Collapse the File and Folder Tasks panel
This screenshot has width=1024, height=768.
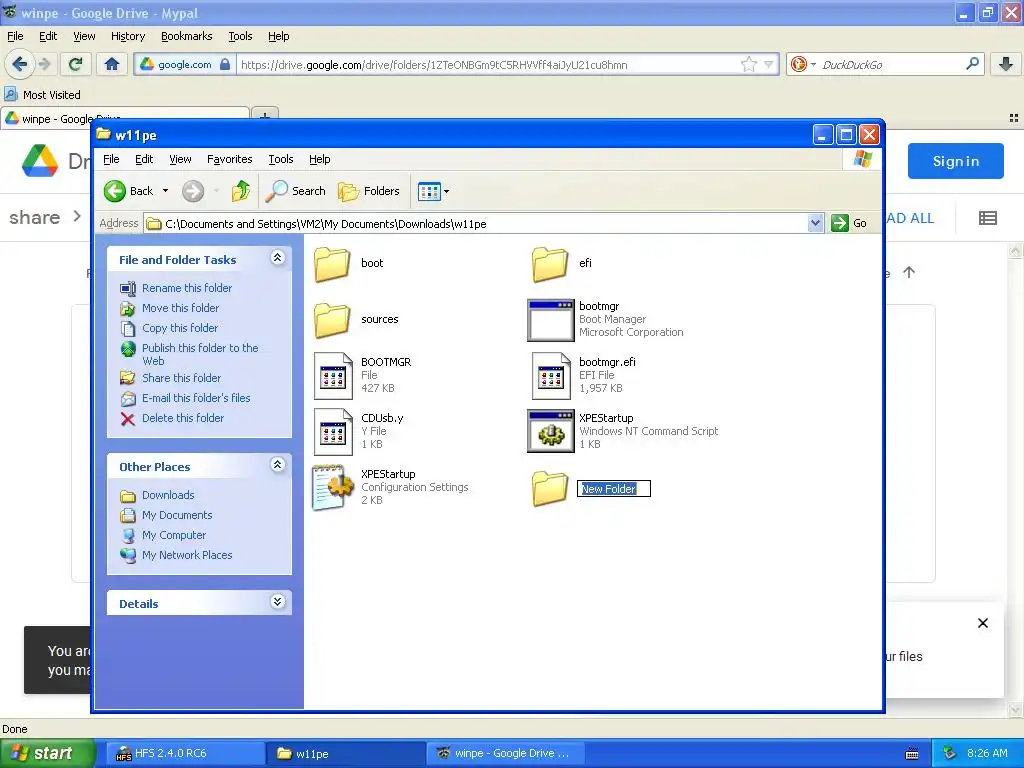278,257
